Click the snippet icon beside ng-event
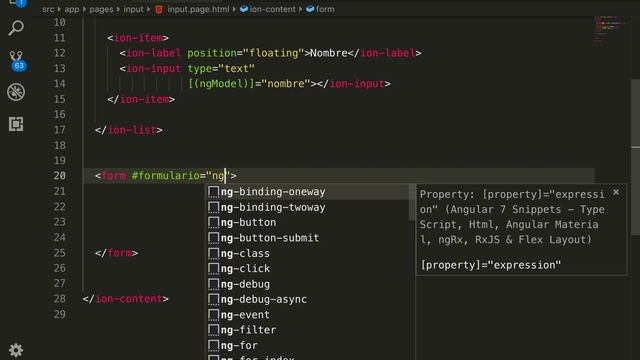The height and width of the screenshot is (360, 640). point(213,315)
